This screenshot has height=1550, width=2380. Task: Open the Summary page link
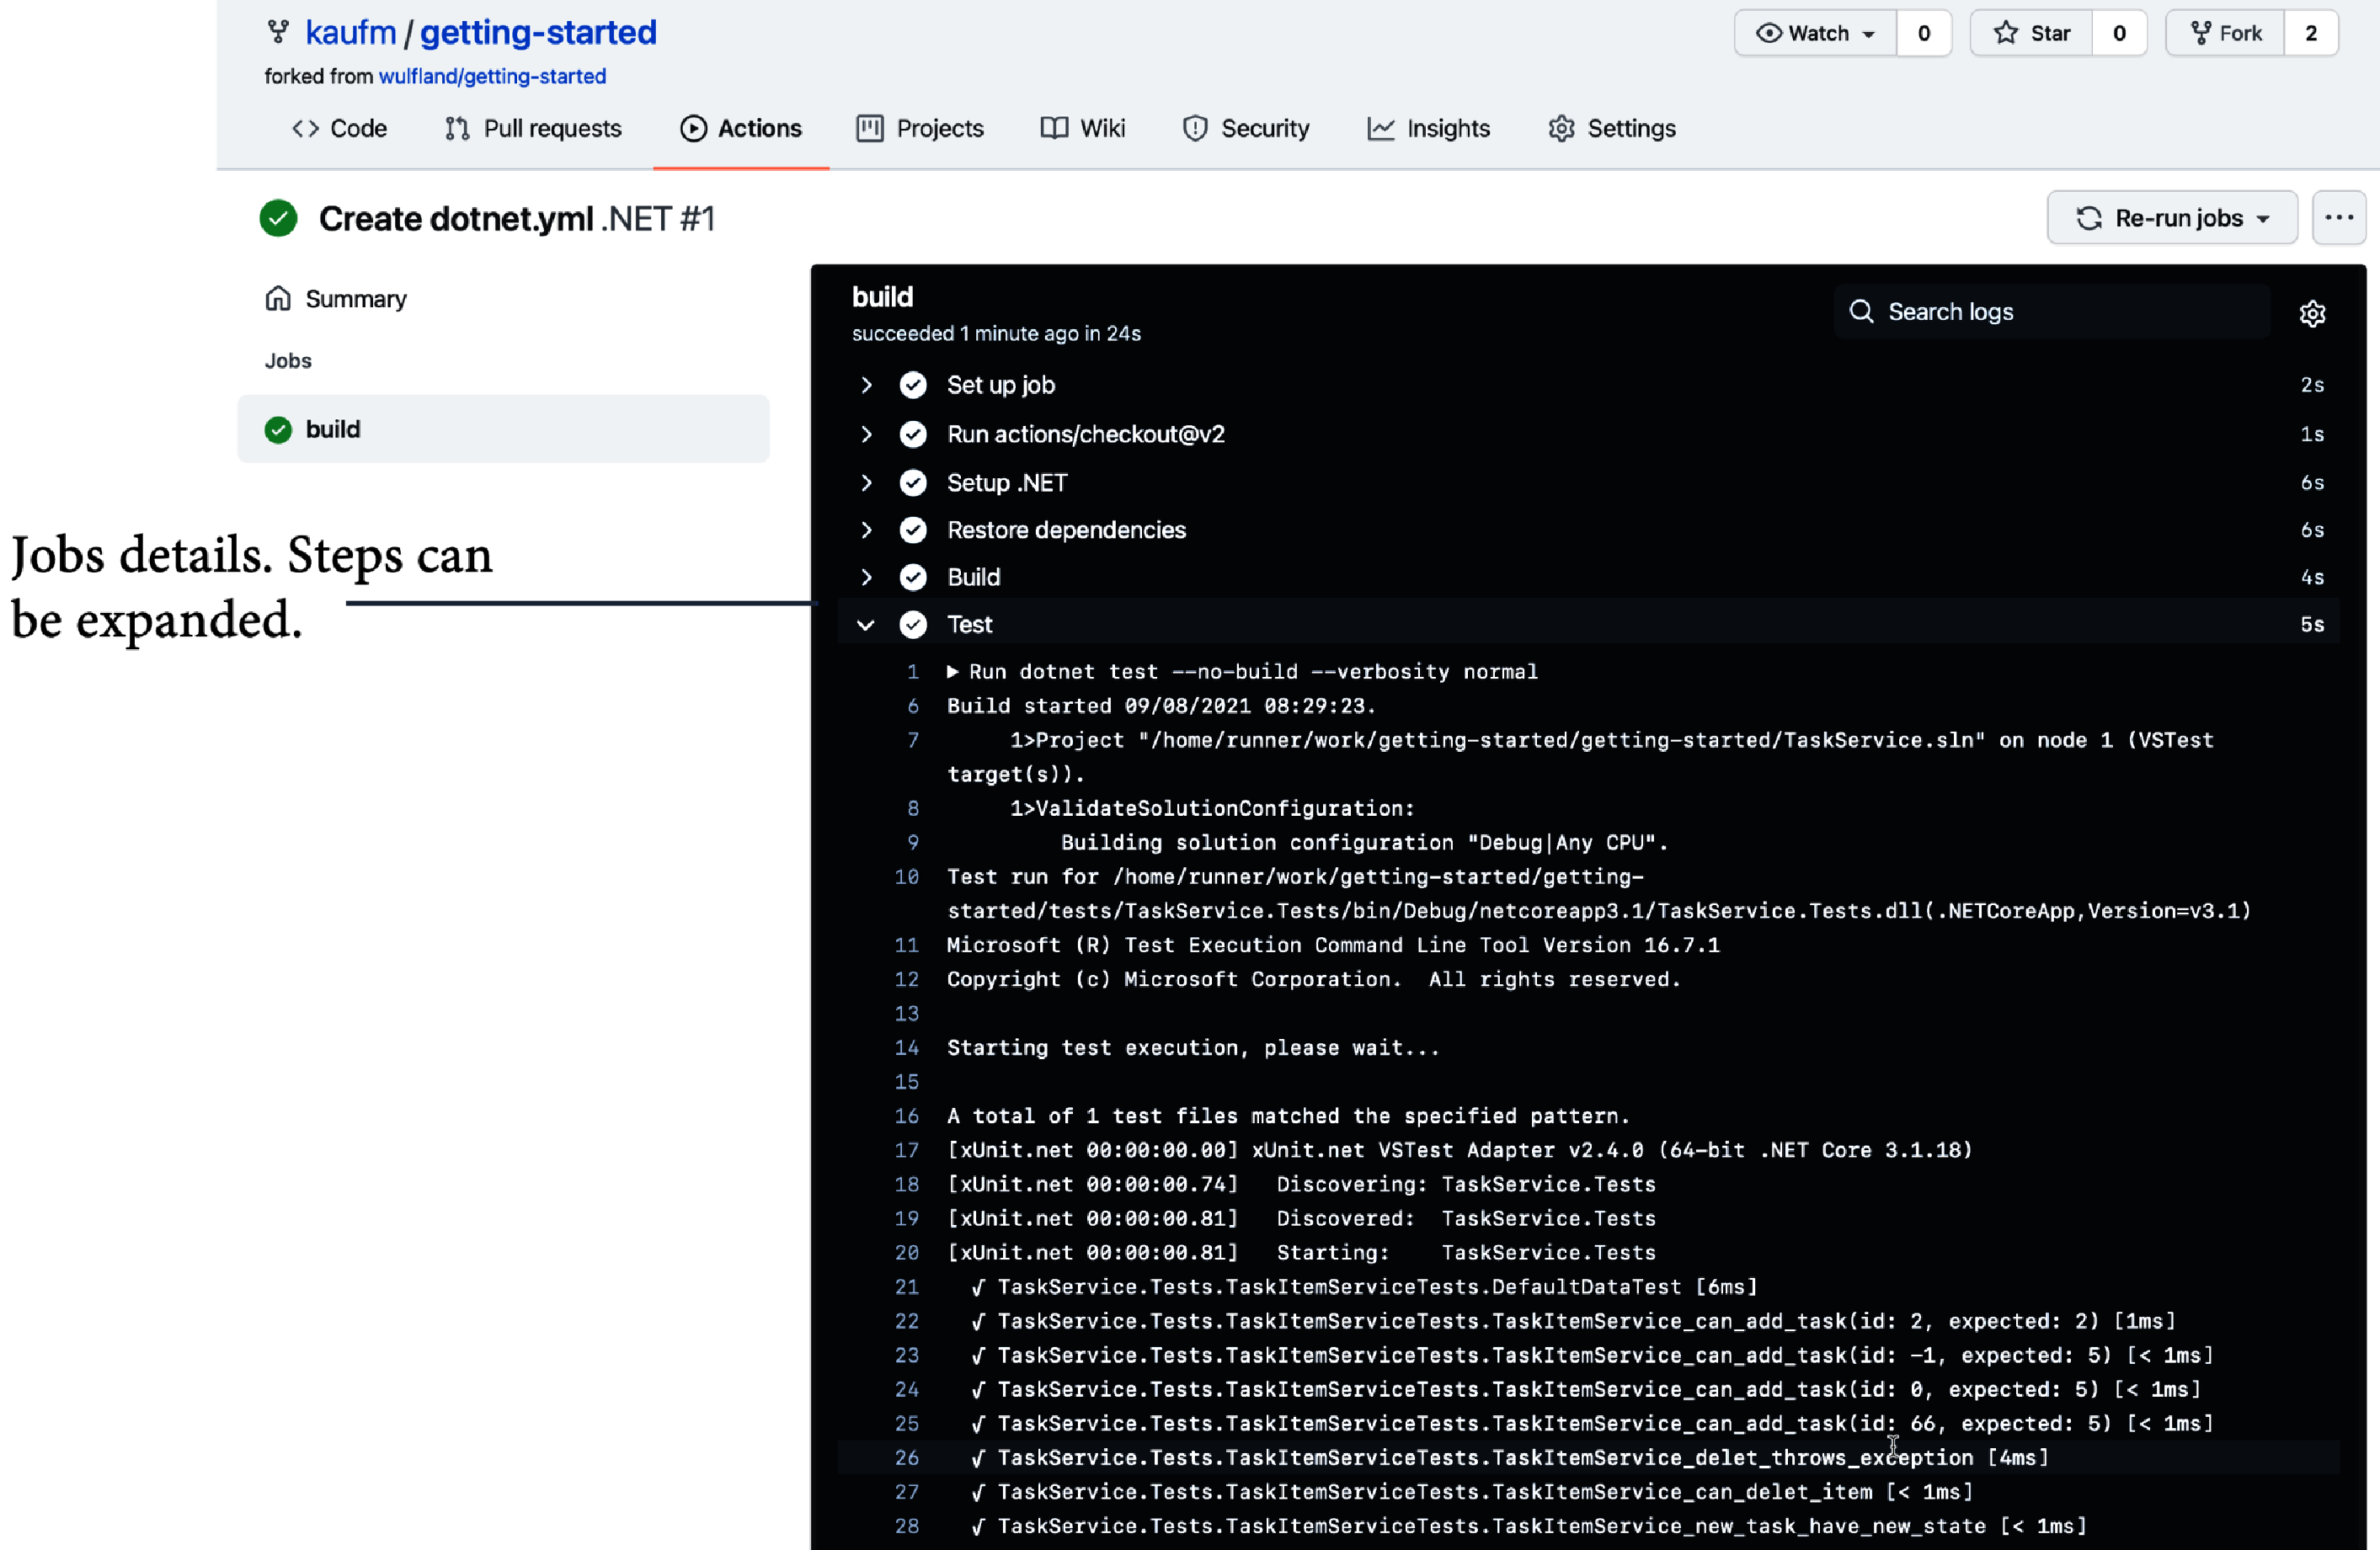[356, 299]
